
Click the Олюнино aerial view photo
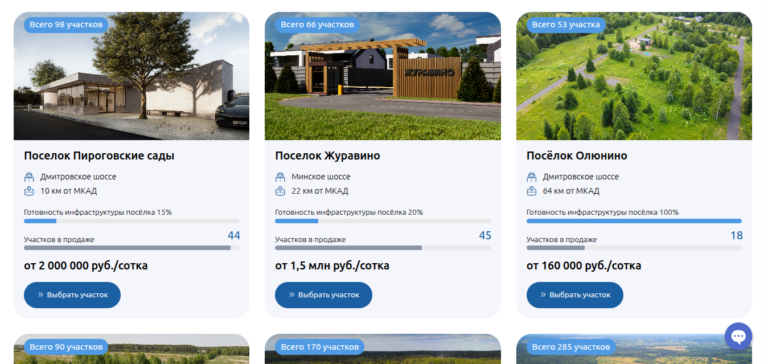[x=634, y=76]
